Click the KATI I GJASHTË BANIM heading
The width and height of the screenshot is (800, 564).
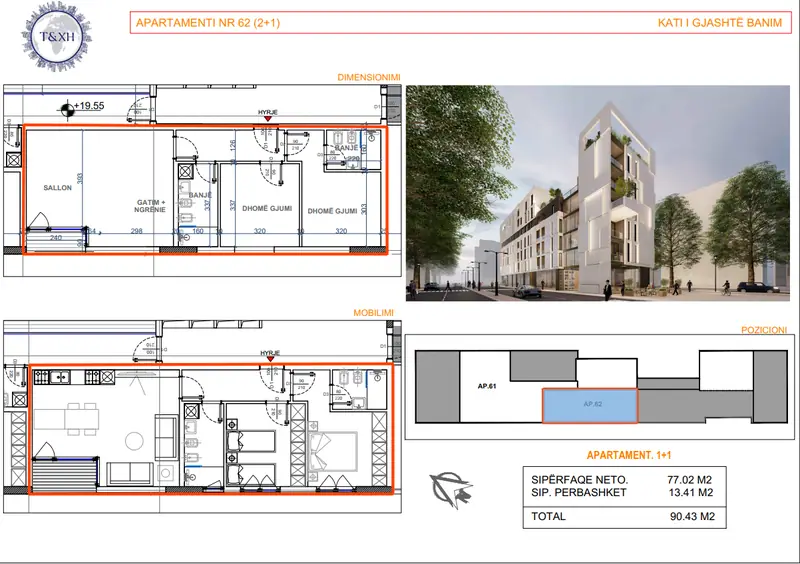click(x=719, y=23)
